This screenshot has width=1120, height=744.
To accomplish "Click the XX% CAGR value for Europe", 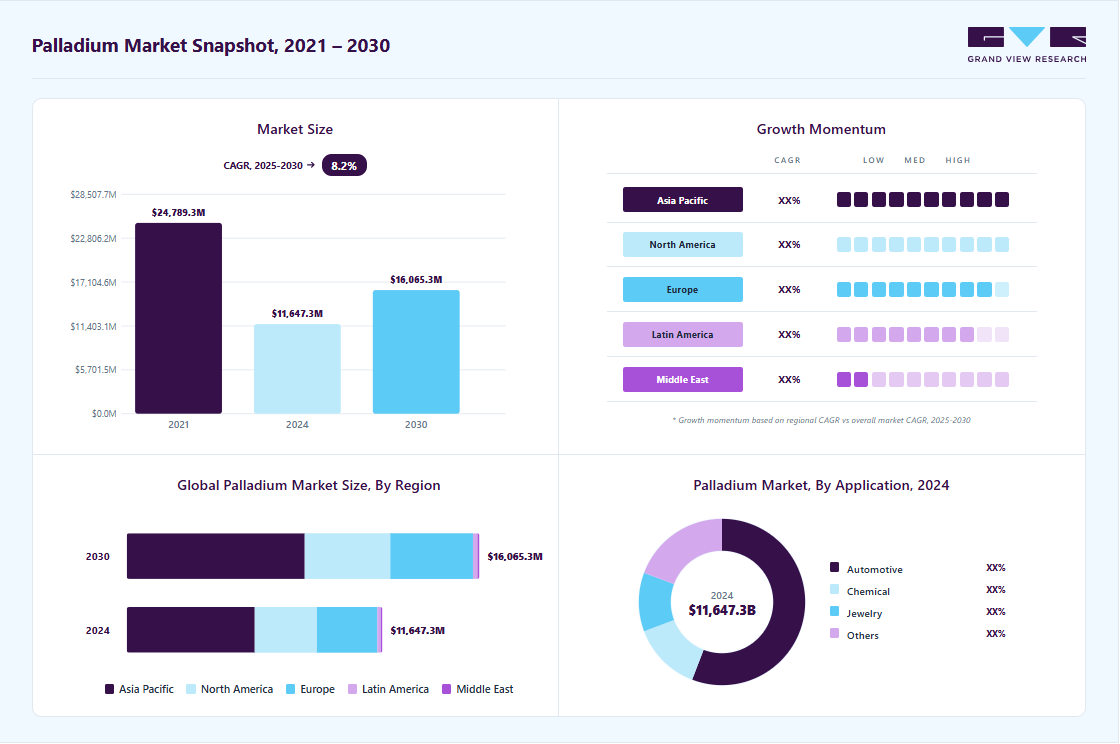I will pos(789,290).
